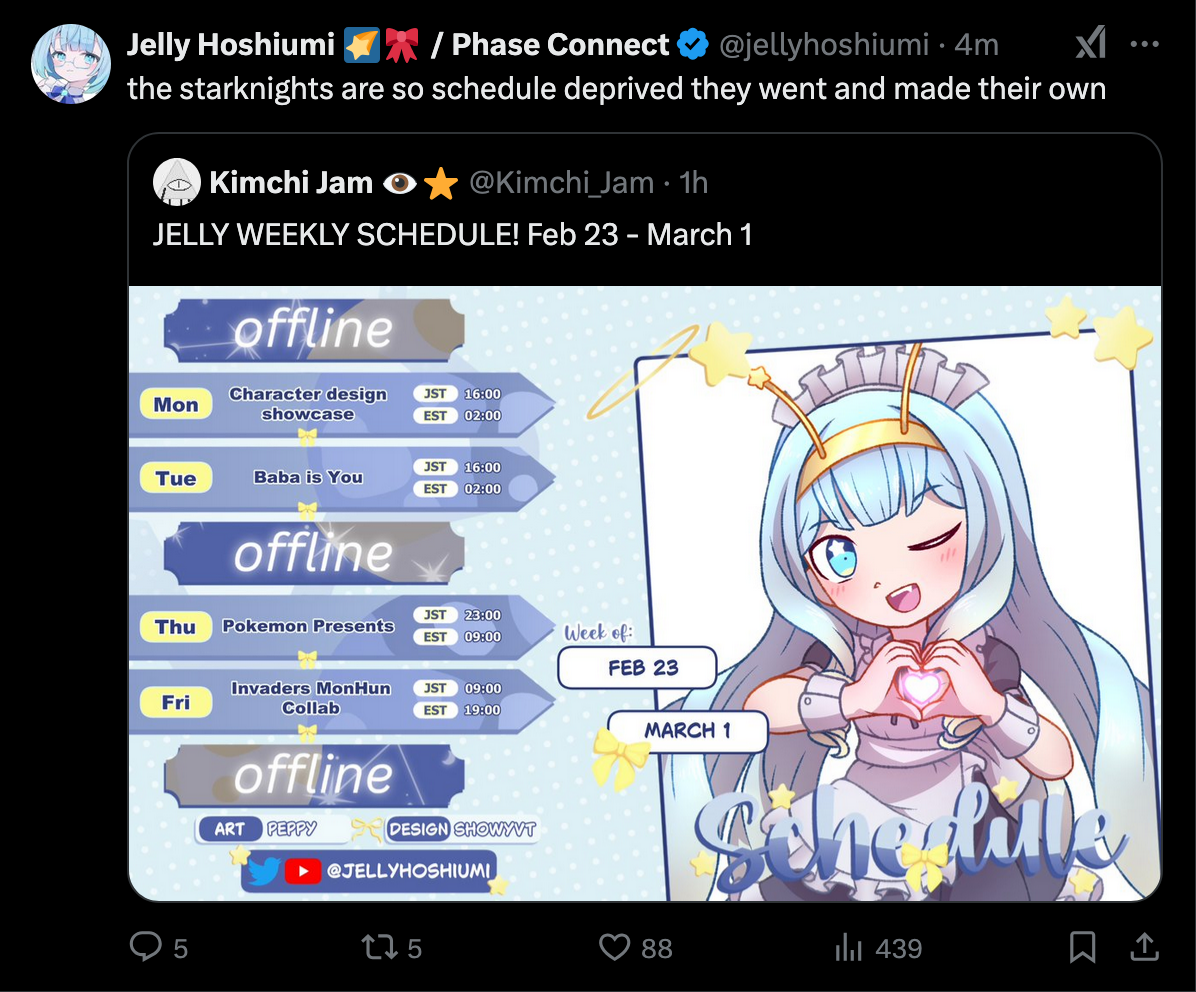
Task: Click the starknights tweet text
Action: pos(616,88)
